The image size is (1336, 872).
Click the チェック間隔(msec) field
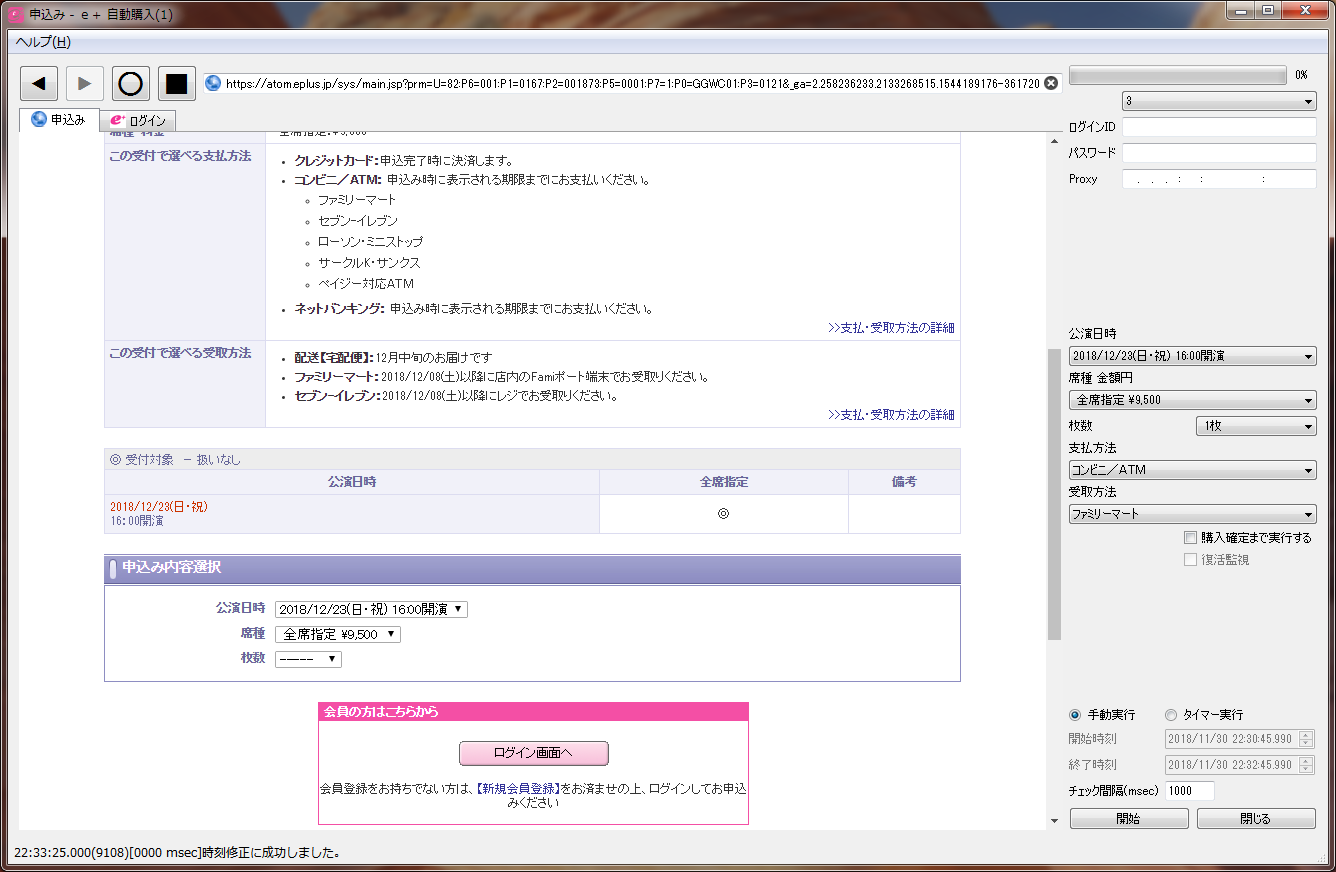click(x=1190, y=791)
